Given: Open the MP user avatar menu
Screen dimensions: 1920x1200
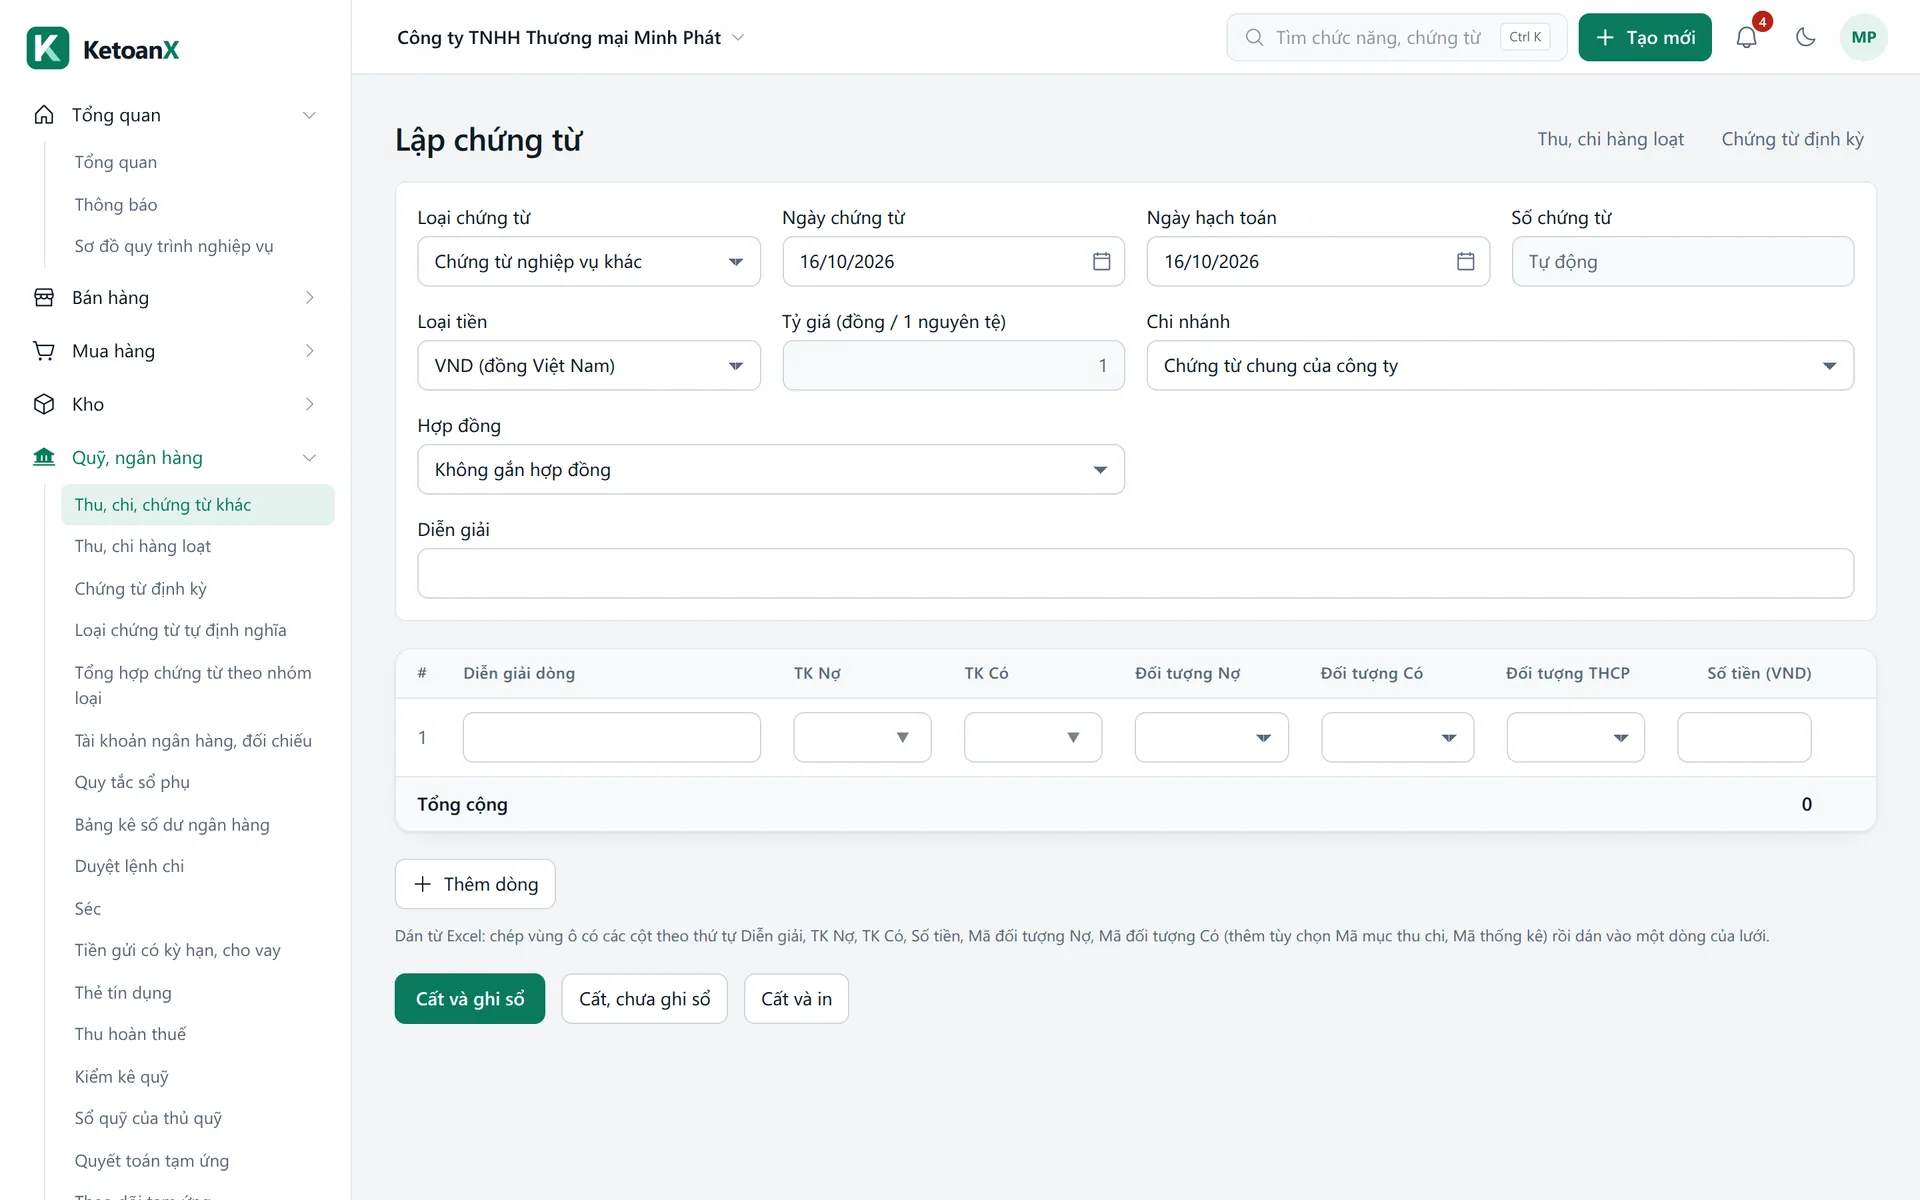Looking at the screenshot, I should pos(1863,37).
